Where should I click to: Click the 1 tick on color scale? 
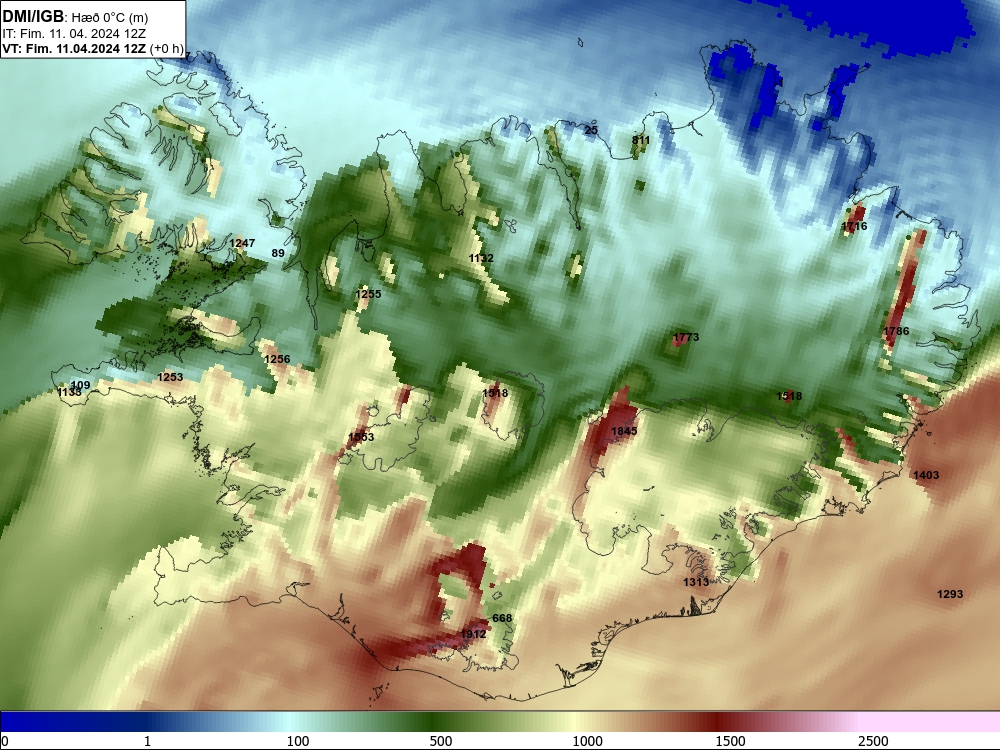[x=147, y=741]
